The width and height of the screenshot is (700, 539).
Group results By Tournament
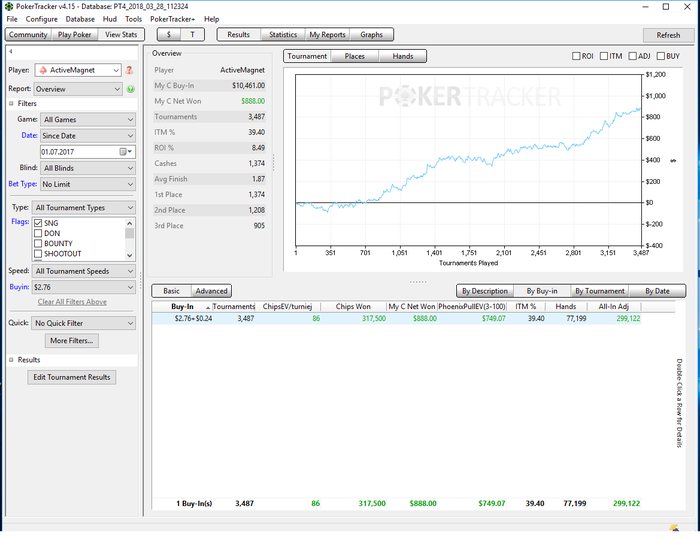pyautogui.click(x=600, y=291)
